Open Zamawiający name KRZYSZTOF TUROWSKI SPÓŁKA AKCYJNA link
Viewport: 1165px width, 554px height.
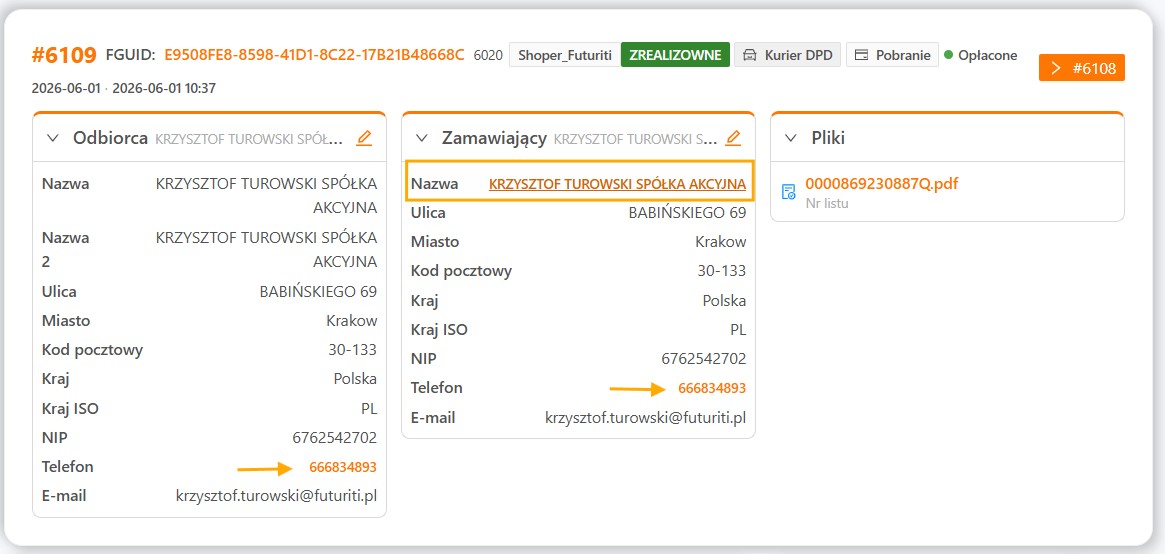pyautogui.click(x=617, y=184)
